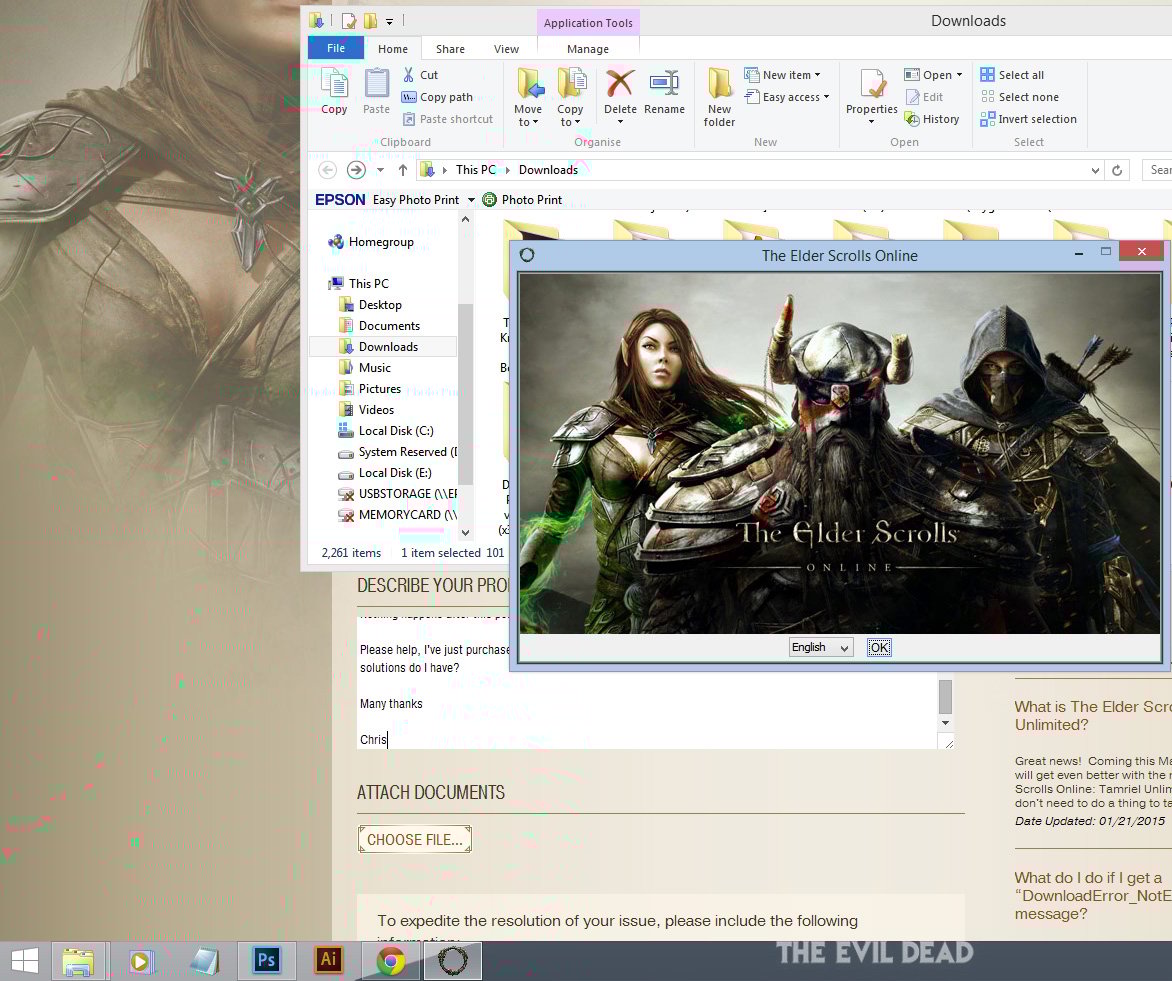This screenshot has width=1172, height=981.
Task: Open the New item dropdown
Action: click(x=783, y=75)
